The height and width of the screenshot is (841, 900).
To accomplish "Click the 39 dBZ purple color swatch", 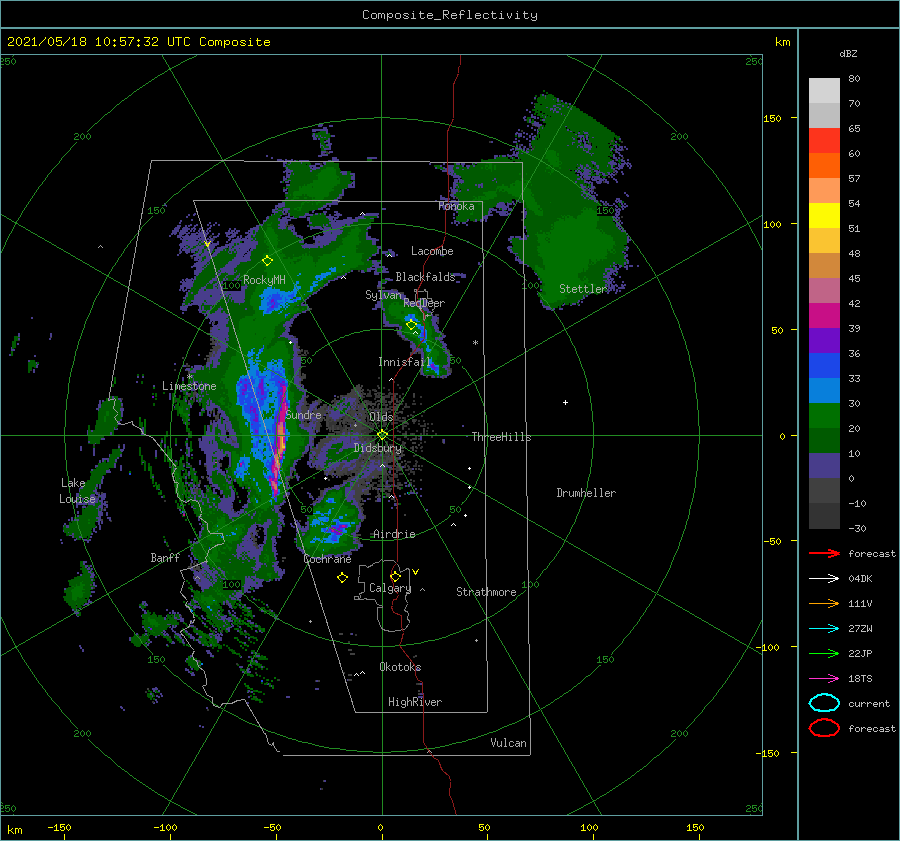I will click(824, 340).
